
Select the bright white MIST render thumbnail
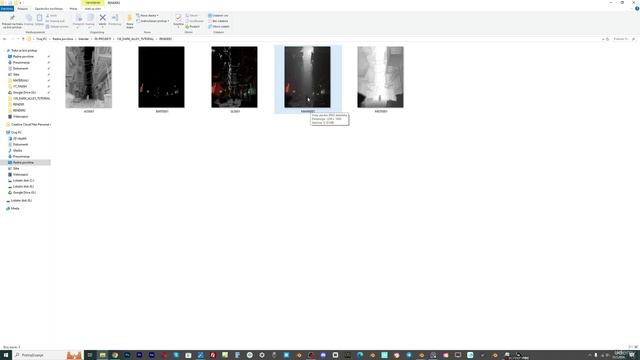tap(380, 77)
